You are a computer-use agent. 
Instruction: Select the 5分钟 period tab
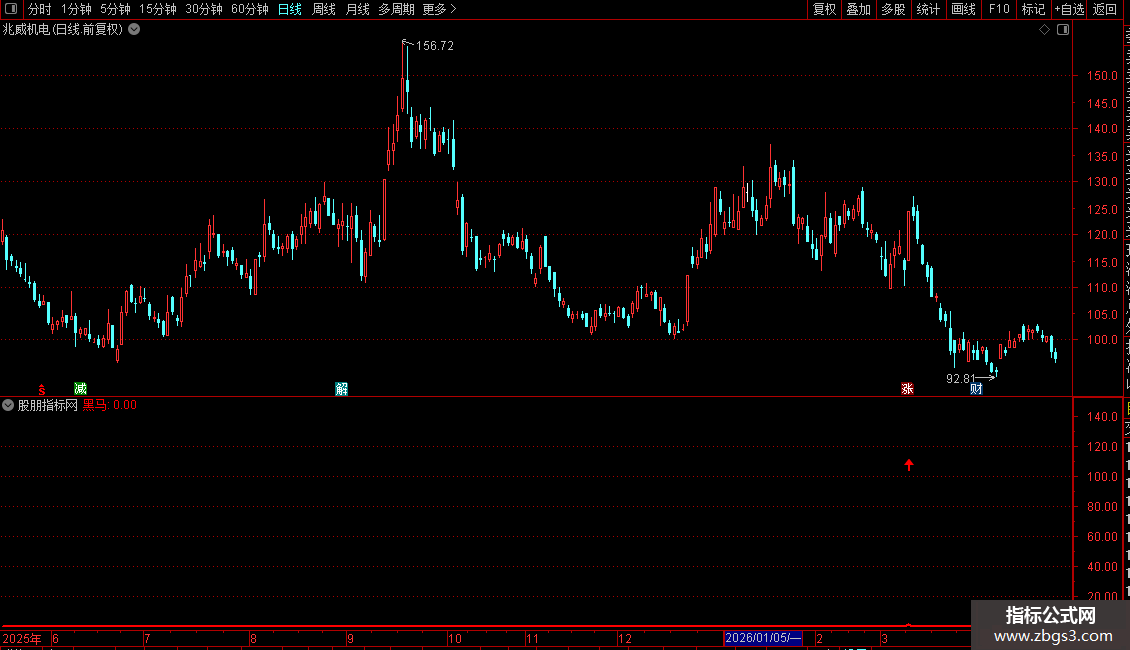click(115, 9)
